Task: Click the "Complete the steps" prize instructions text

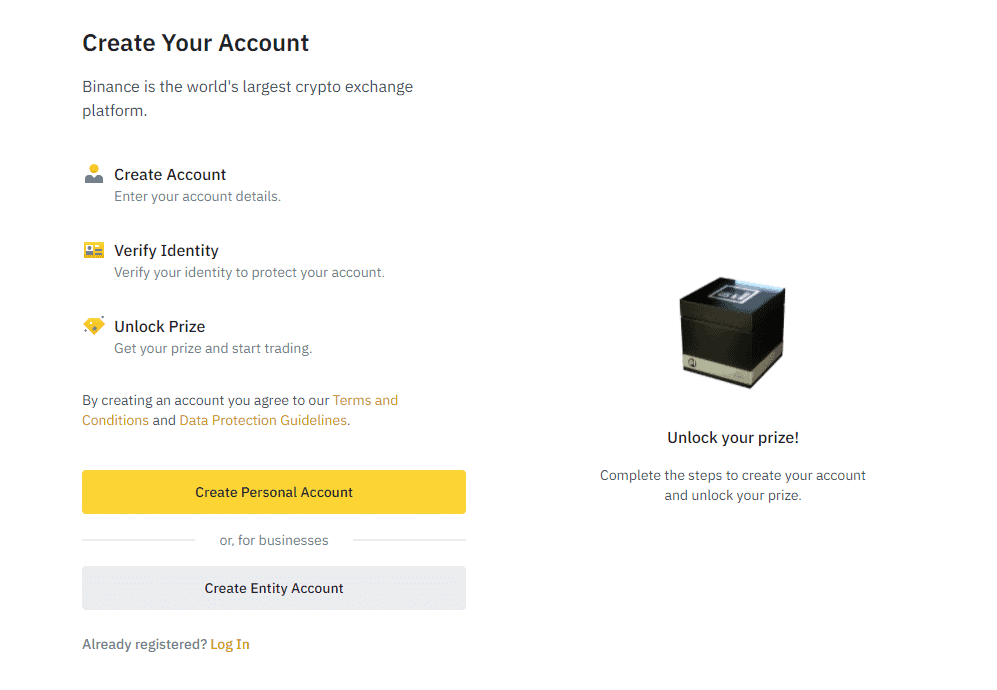Action: pos(733,485)
